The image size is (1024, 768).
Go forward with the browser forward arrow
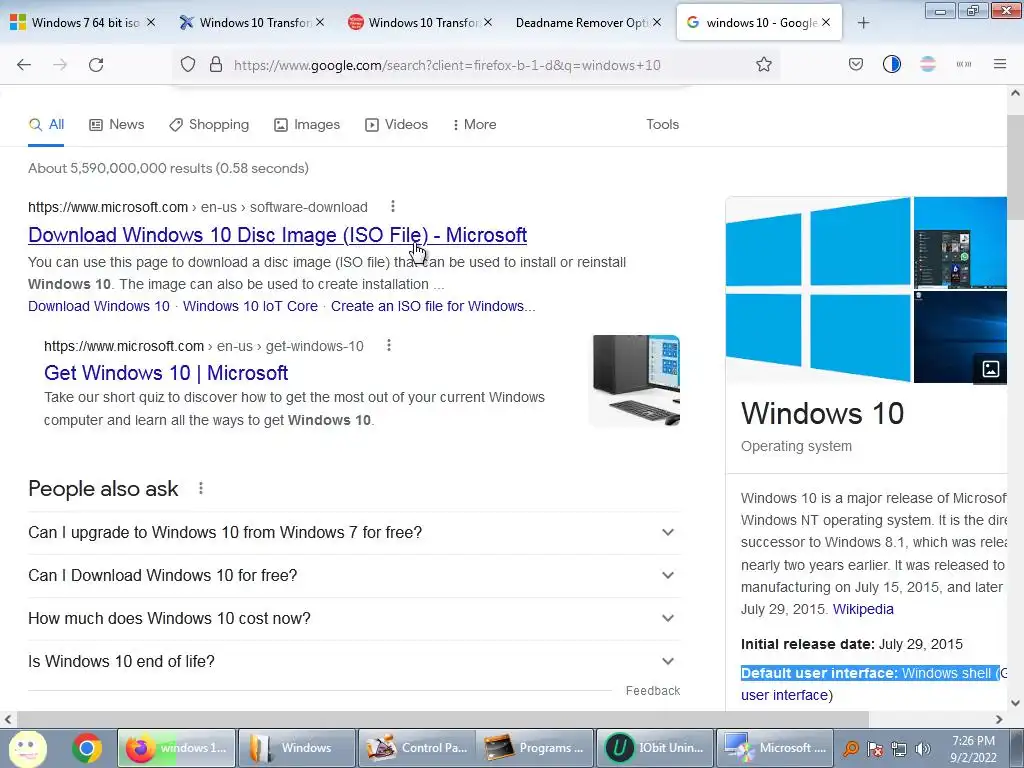tap(60, 65)
